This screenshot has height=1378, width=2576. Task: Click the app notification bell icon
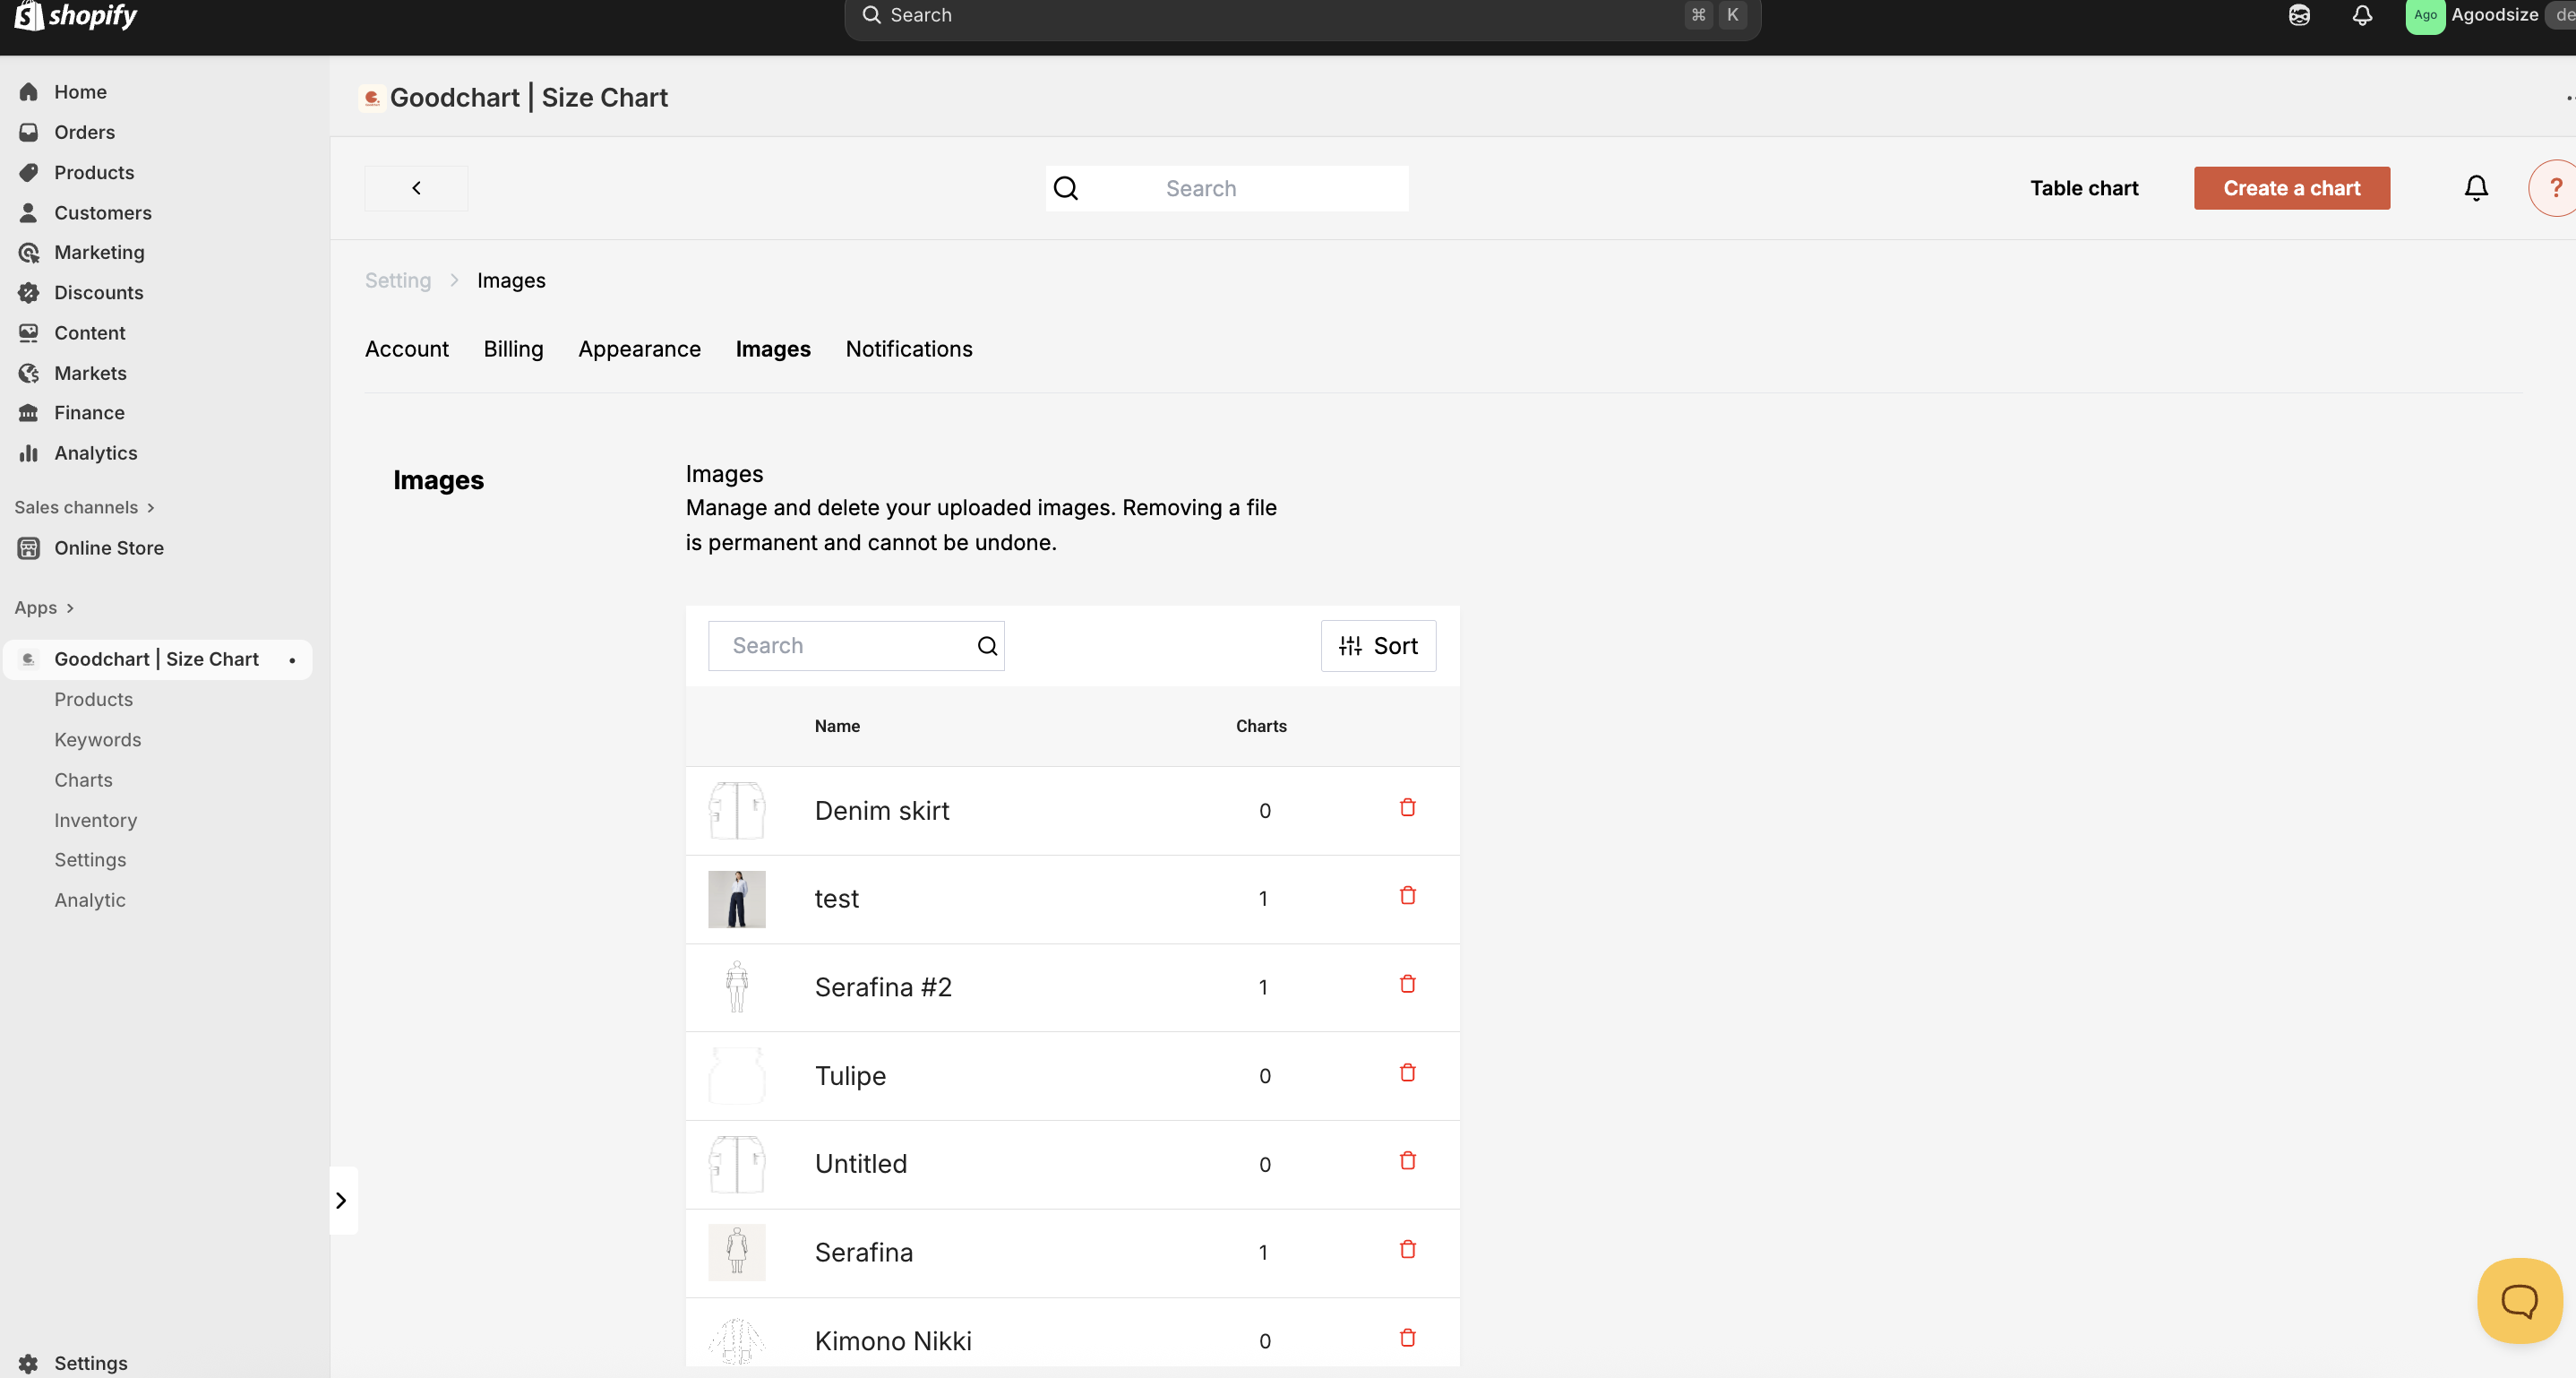coord(2475,188)
